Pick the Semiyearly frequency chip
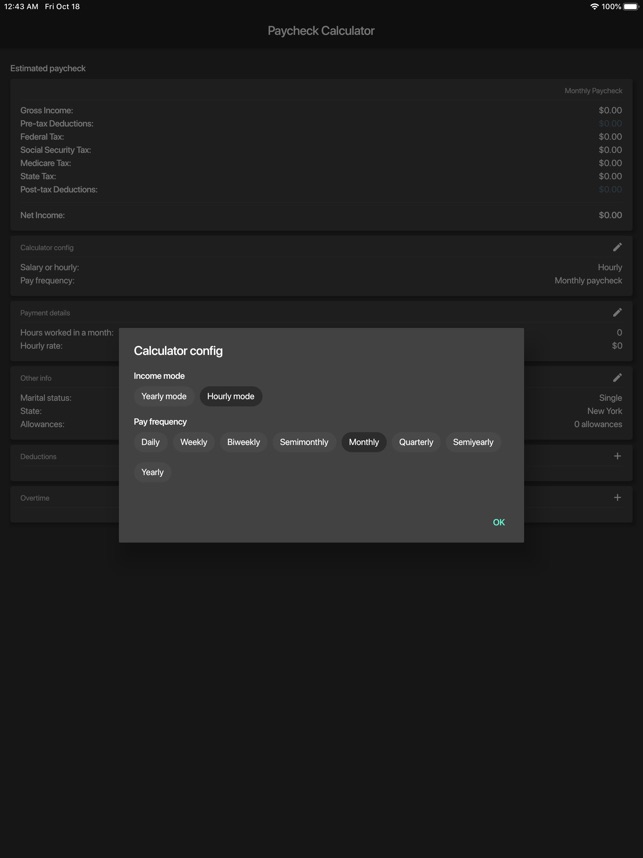This screenshot has width=643, height=858. pos(473,442)
